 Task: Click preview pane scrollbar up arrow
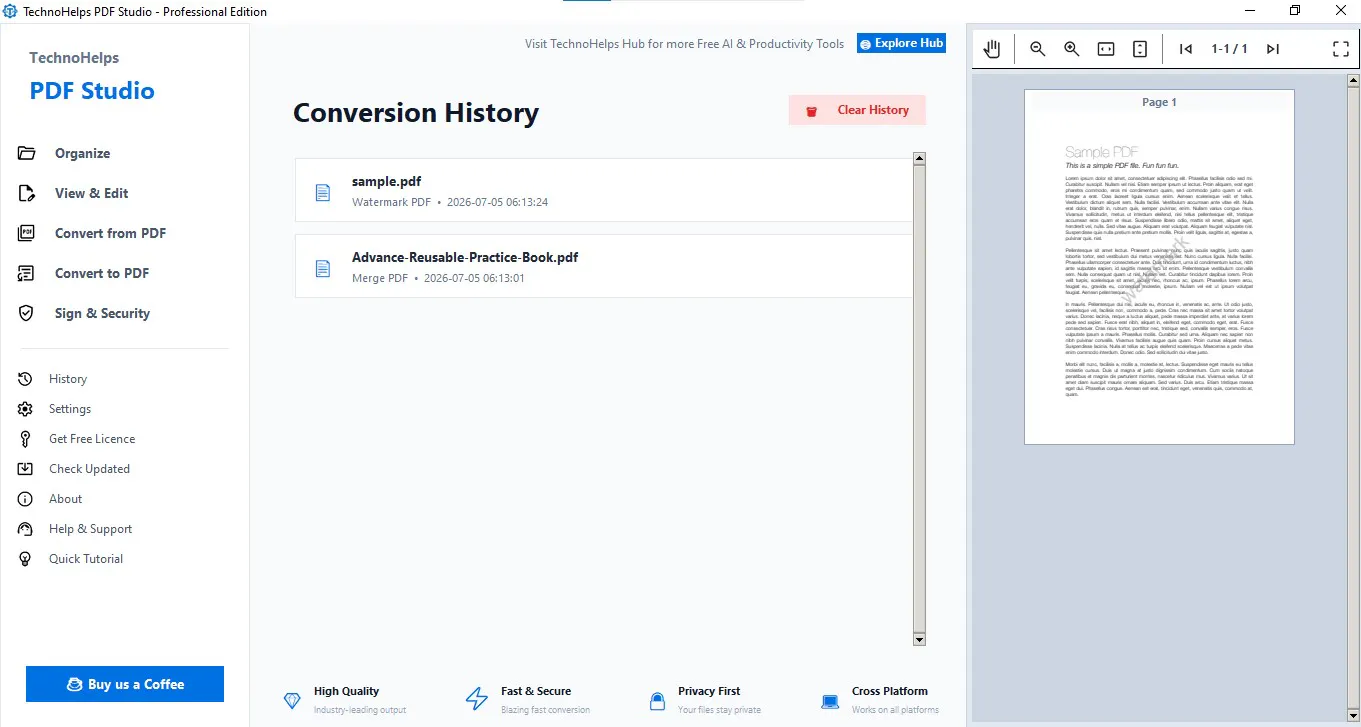(x=1354, y=80)
